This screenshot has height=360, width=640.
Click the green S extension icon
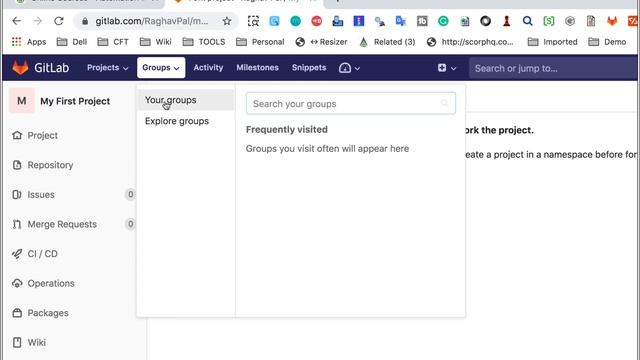pos(549,21)
